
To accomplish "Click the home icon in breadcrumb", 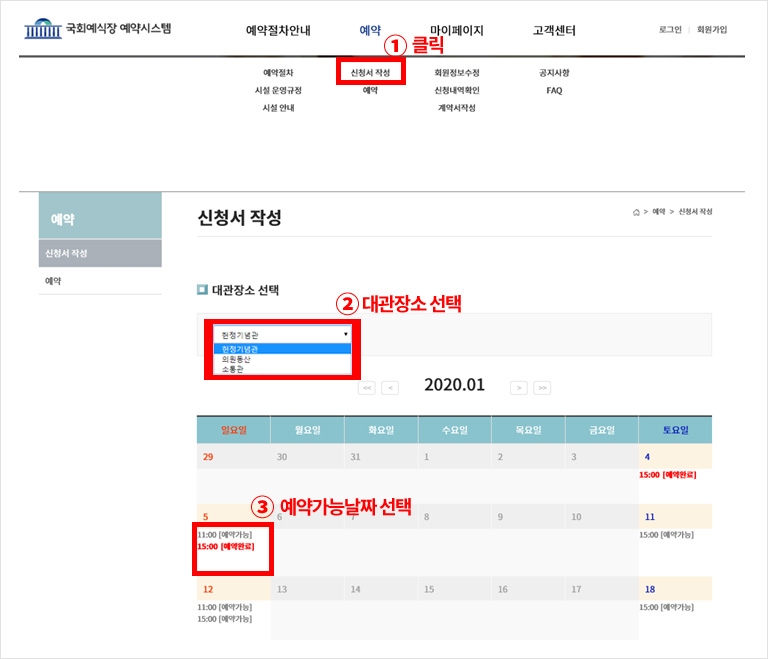I will pos(636,212).
